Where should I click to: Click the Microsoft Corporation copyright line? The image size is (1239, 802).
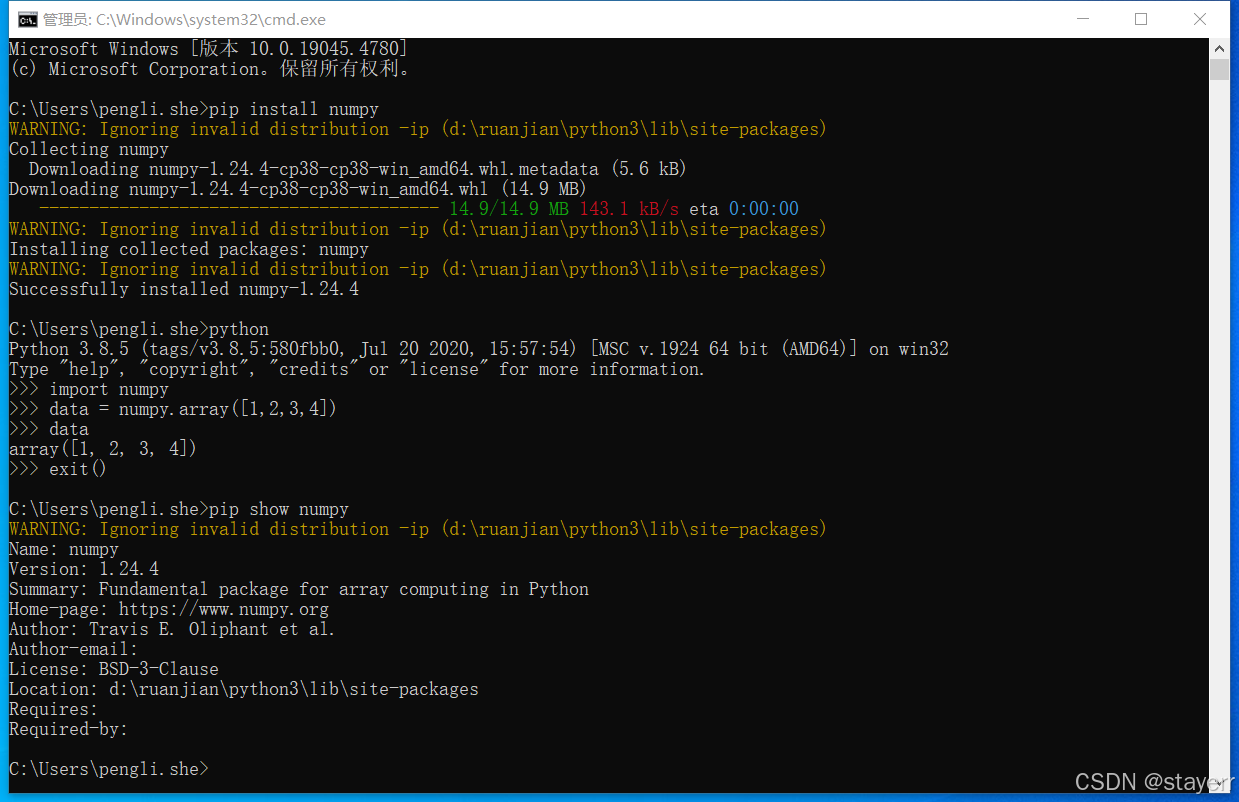(x=209, y=69)
